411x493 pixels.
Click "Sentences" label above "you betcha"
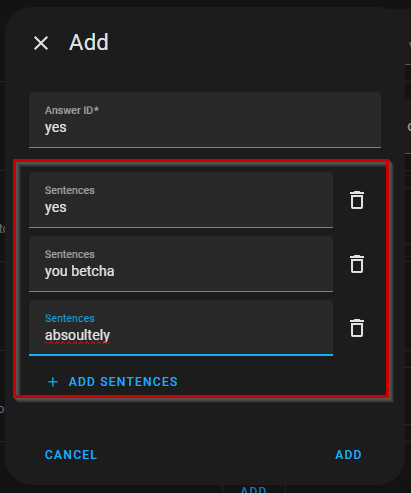tap(70, 254)
